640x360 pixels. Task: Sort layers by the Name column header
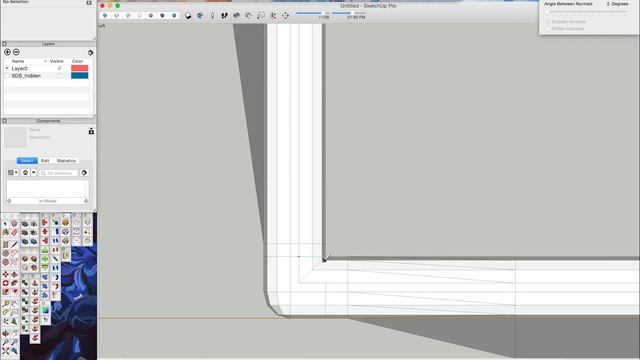pos(18,61)
